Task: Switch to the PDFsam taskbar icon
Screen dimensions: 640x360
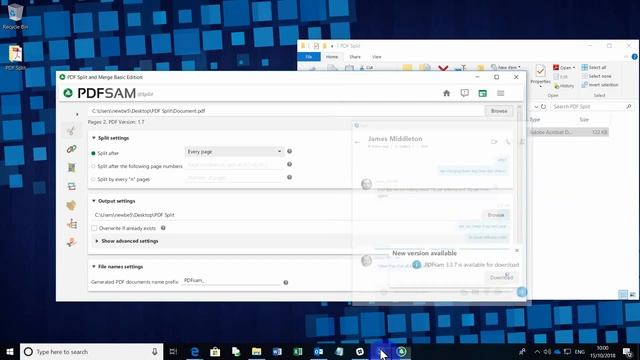Action: click(401, 352)
